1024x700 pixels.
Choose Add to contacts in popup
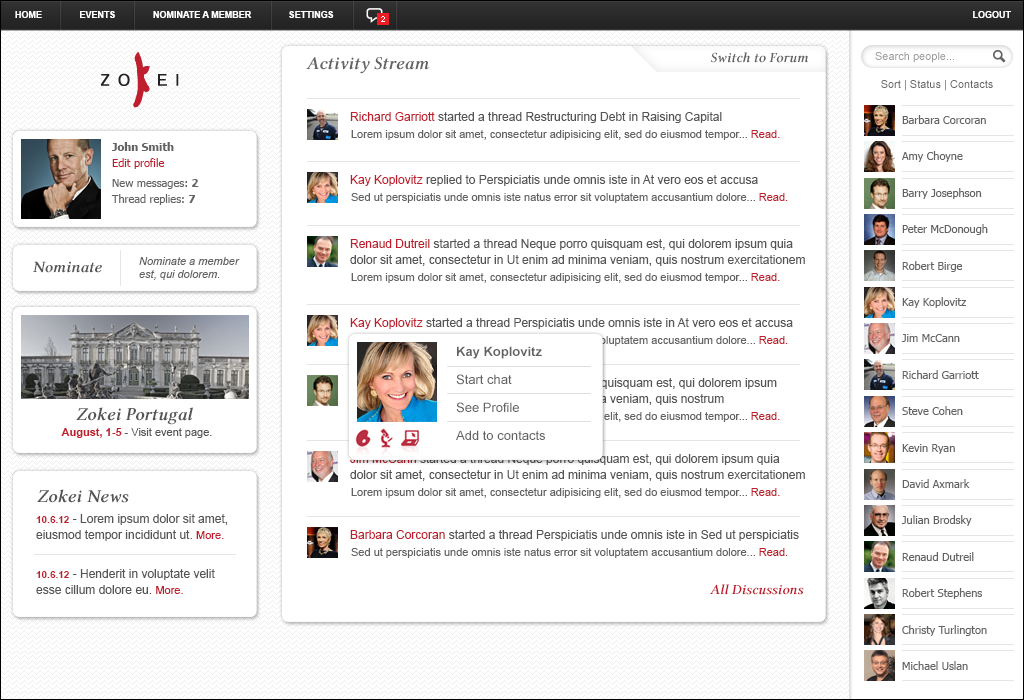tap(500, 436)
